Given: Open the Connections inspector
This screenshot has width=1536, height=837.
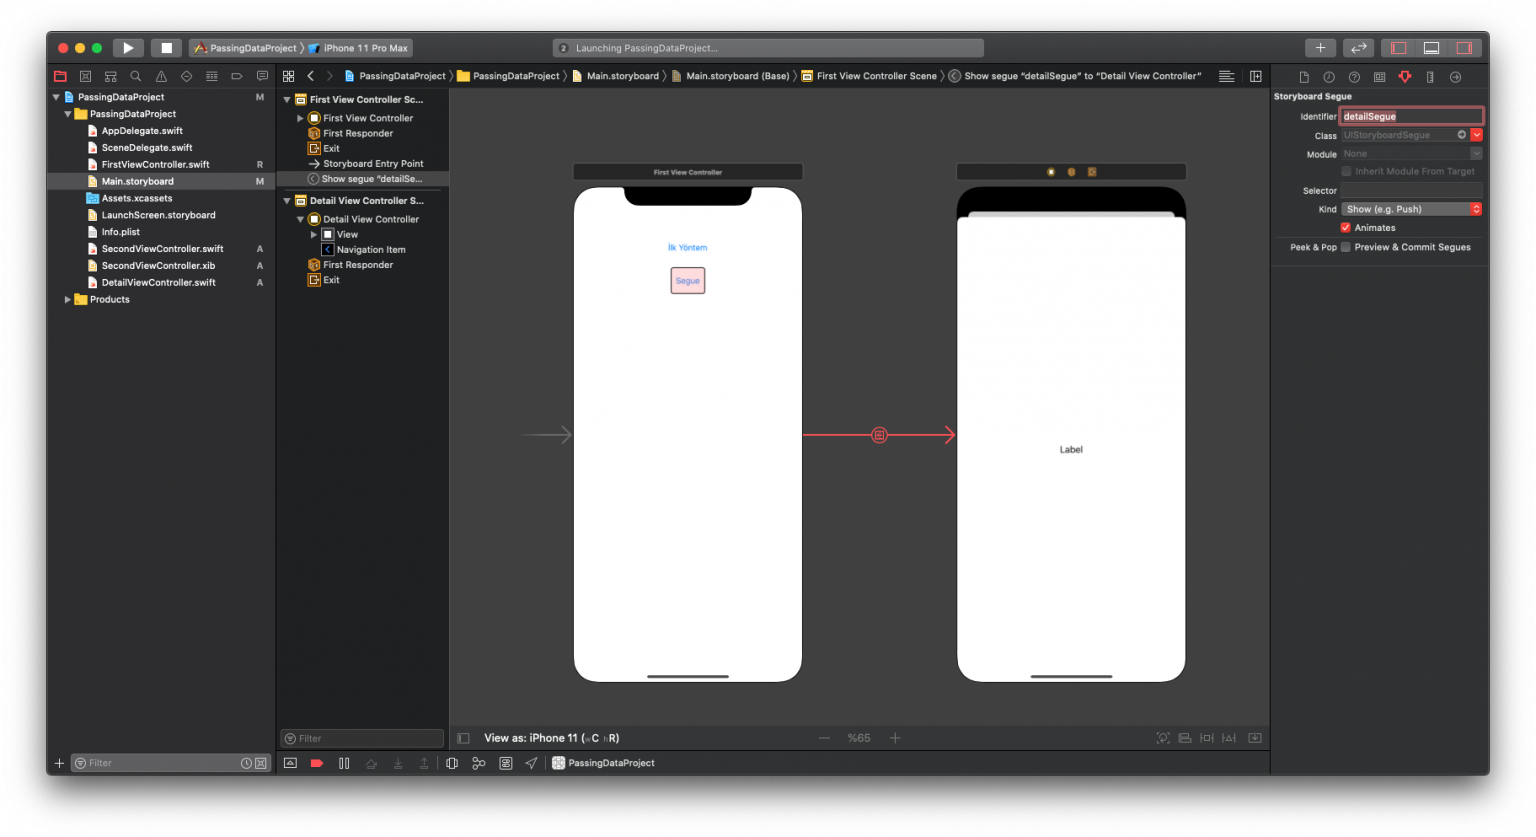Looking at the screenshot, I should pos(1456,76).
